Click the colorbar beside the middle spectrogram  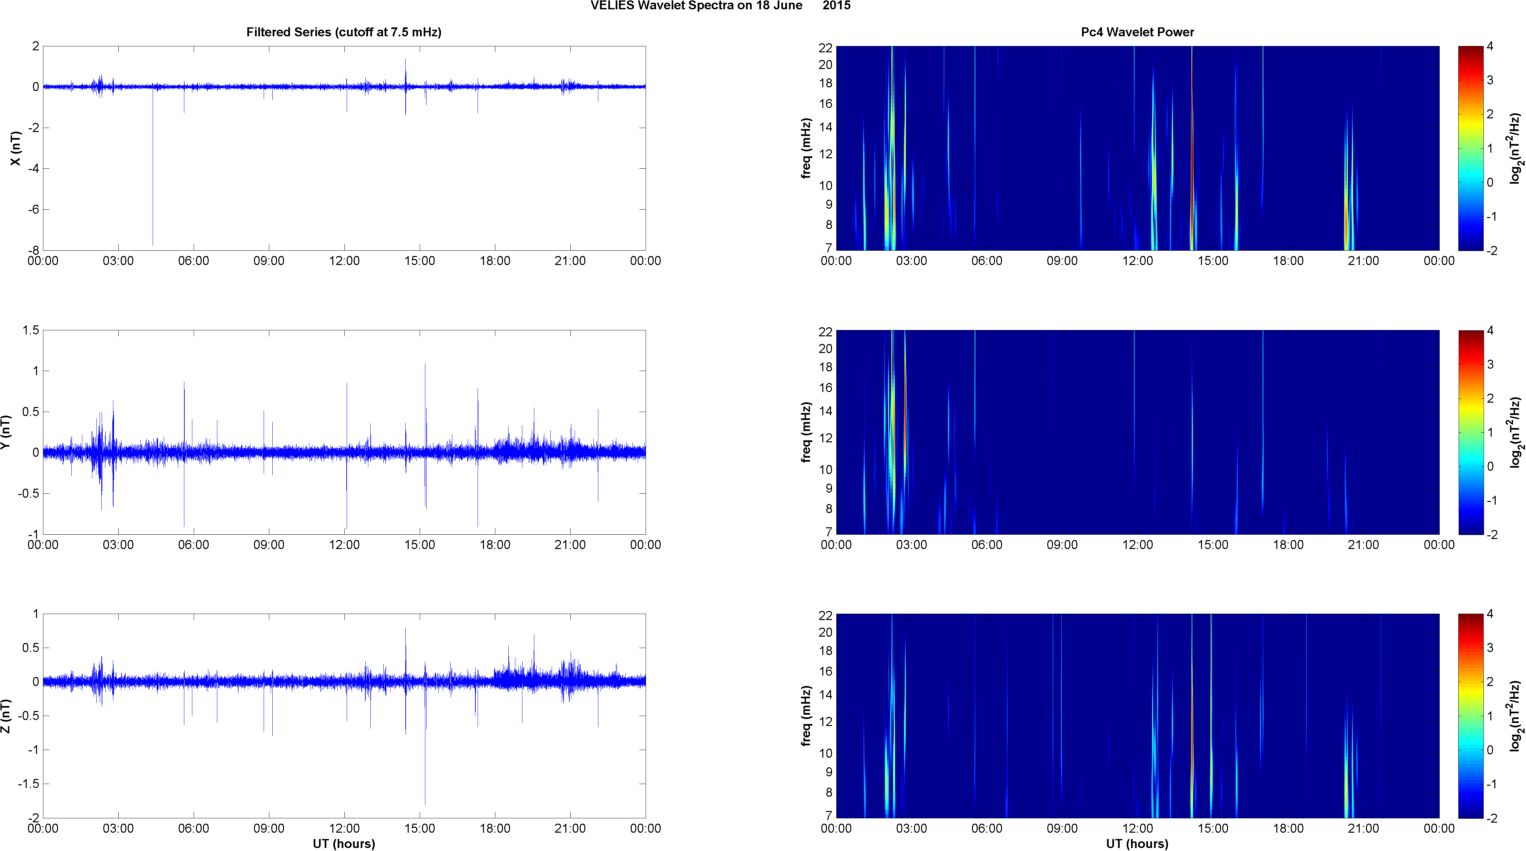coord(1470,432)
